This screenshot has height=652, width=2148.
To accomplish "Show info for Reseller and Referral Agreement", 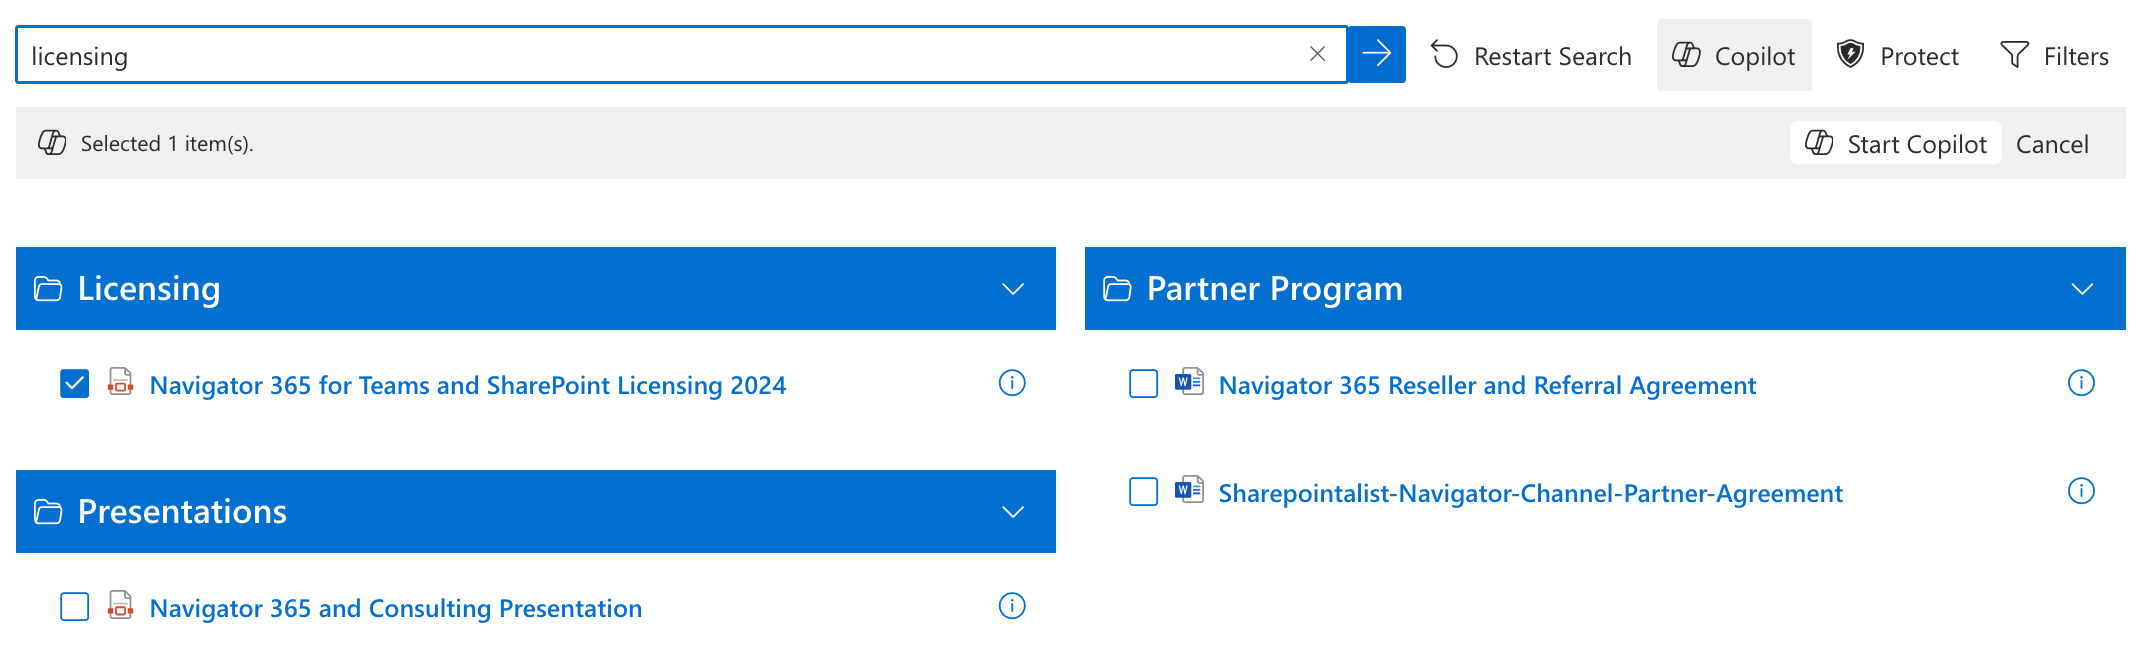I will pyautogui.click(x=2081, y=383).
